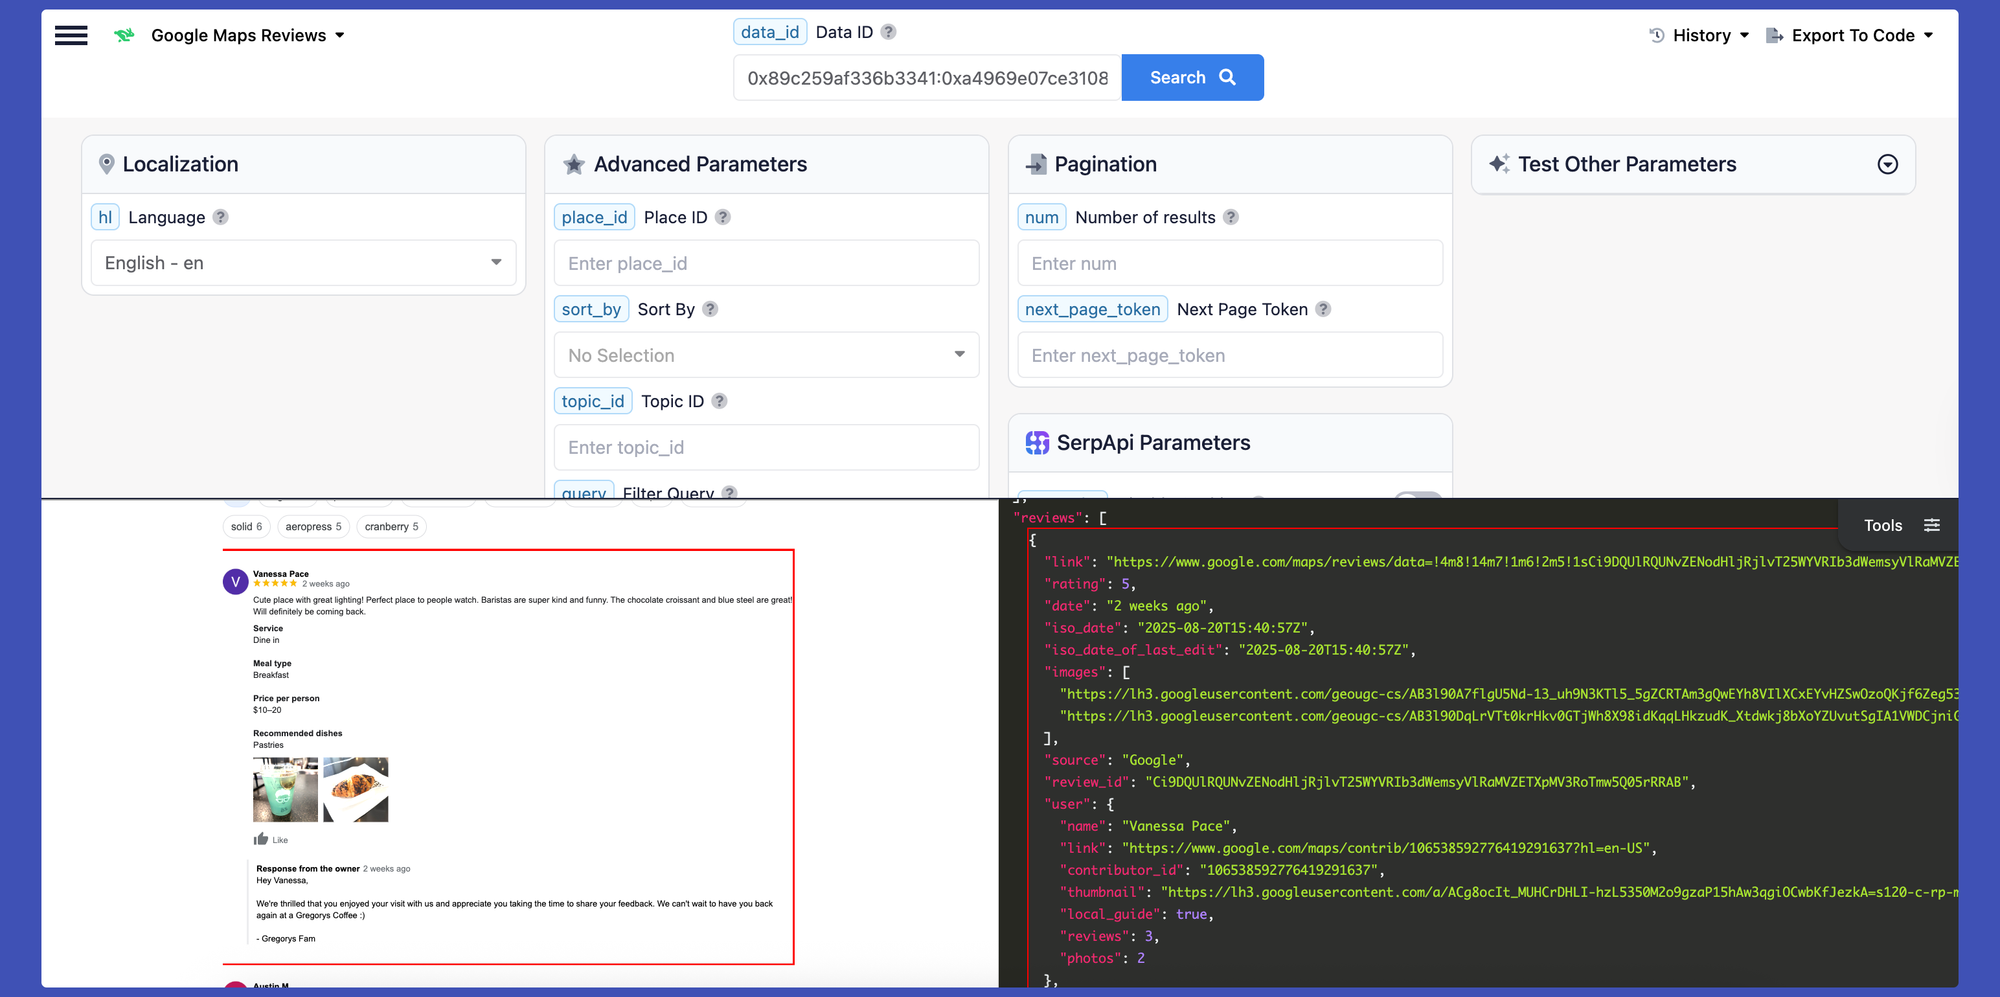This screenshot has height=997, width=2000.
Task: Click the next_page_token parameter tag
Action: tap(1093, 309)
